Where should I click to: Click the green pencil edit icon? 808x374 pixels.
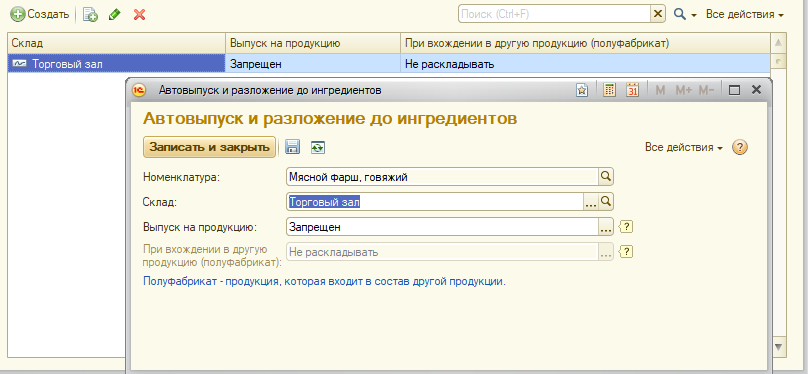tap(114, 14)
